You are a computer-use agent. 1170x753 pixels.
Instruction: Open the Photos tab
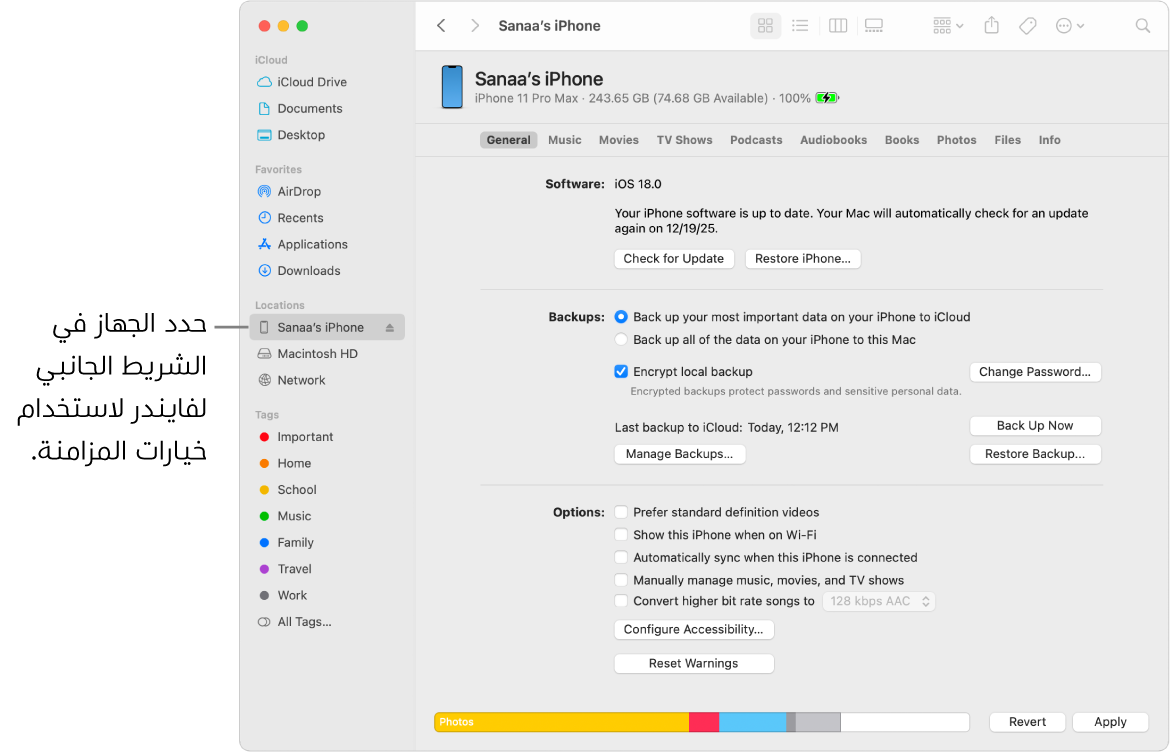(956, 140)
